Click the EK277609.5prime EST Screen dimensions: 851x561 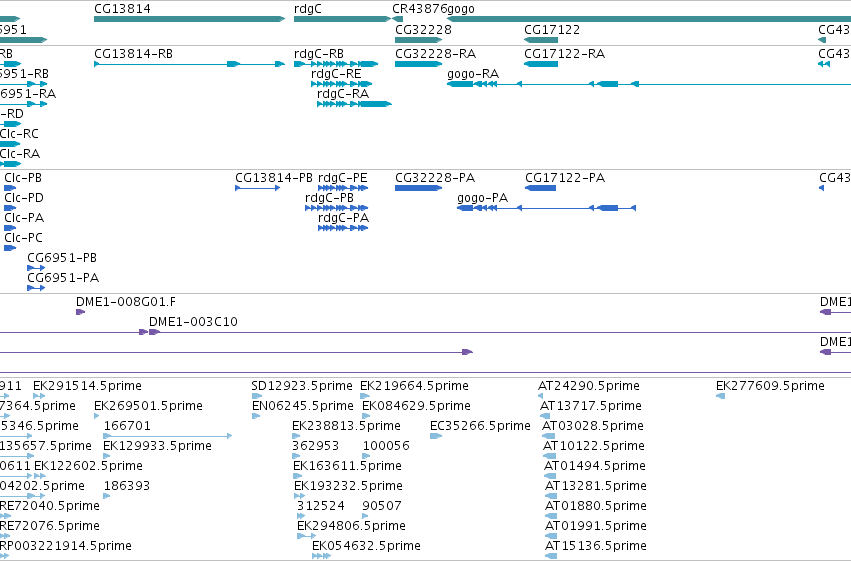pyautogui.click(x=720, y=396)
